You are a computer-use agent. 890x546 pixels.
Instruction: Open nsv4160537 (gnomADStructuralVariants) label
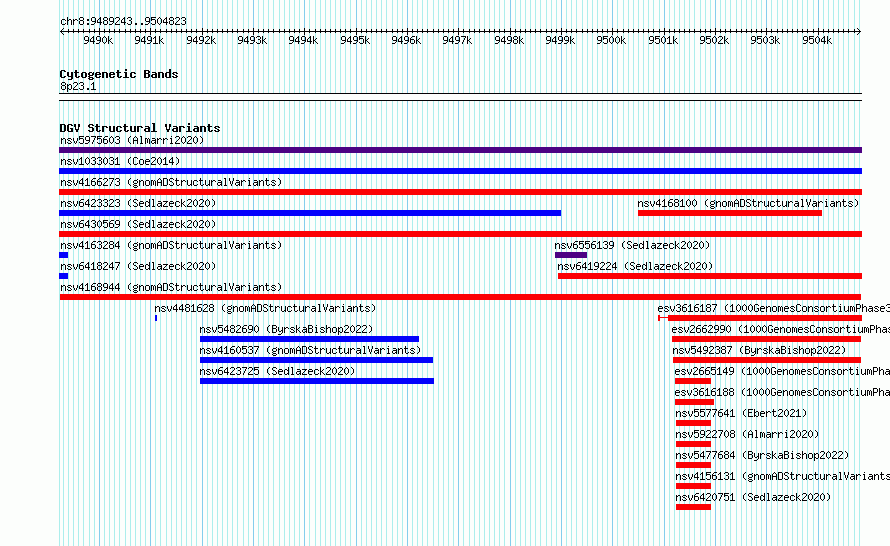tap(310, 350)
